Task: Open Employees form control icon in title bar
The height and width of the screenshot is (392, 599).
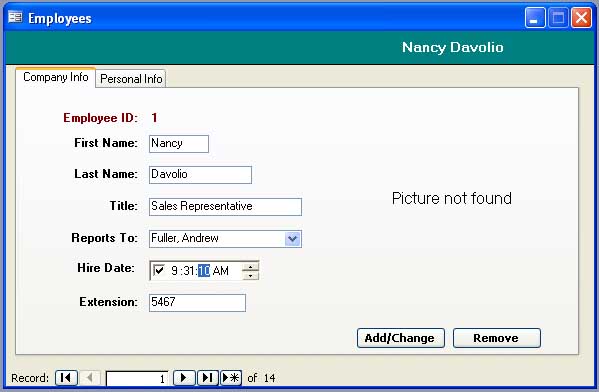Action: click(15, 18)
